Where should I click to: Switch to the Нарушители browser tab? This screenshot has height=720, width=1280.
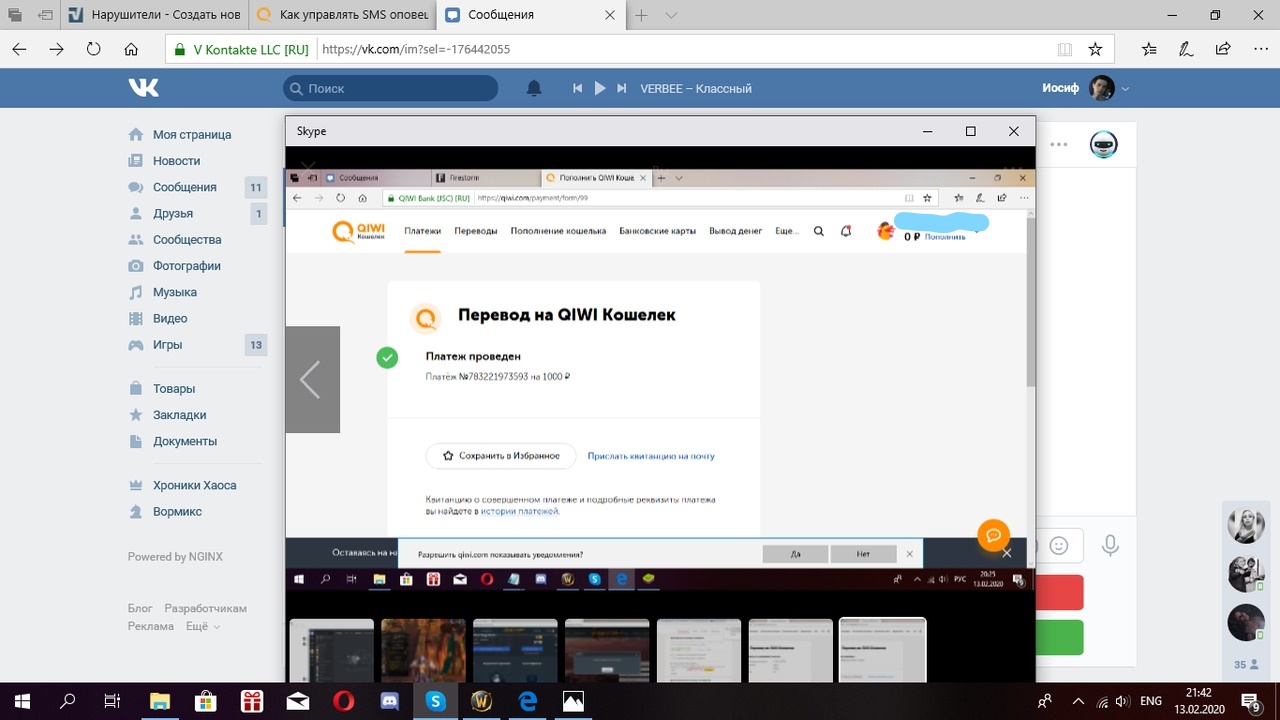(x=152, y=15)
